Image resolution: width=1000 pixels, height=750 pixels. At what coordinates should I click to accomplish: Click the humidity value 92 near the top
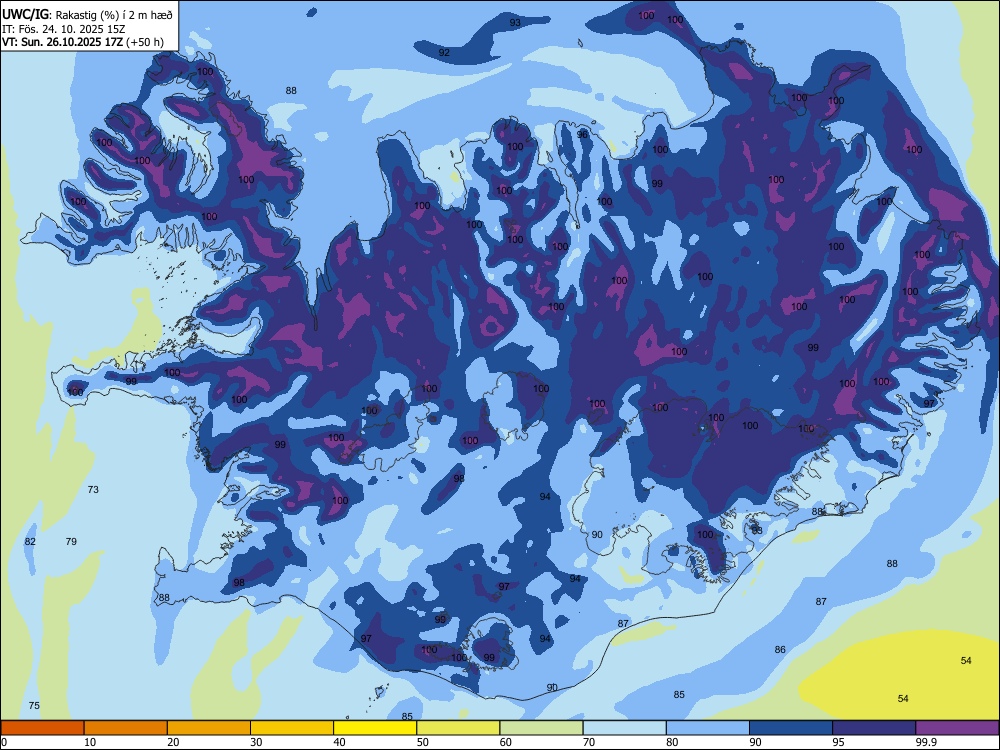(445, 52)
